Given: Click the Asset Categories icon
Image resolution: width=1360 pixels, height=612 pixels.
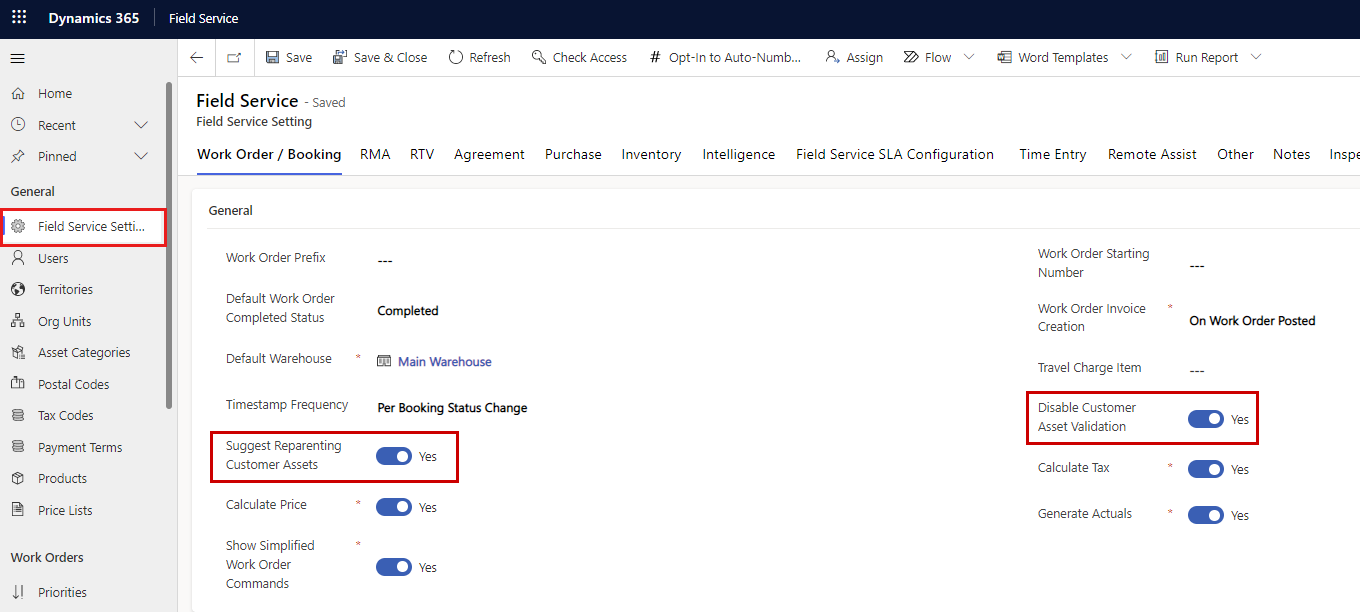Looking at the screenshot, I should coord(18,352).
